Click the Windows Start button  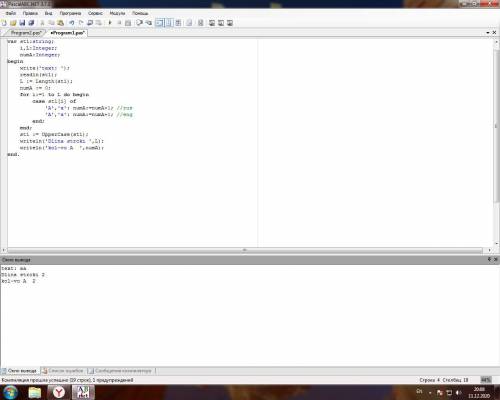tap(11, 392)
